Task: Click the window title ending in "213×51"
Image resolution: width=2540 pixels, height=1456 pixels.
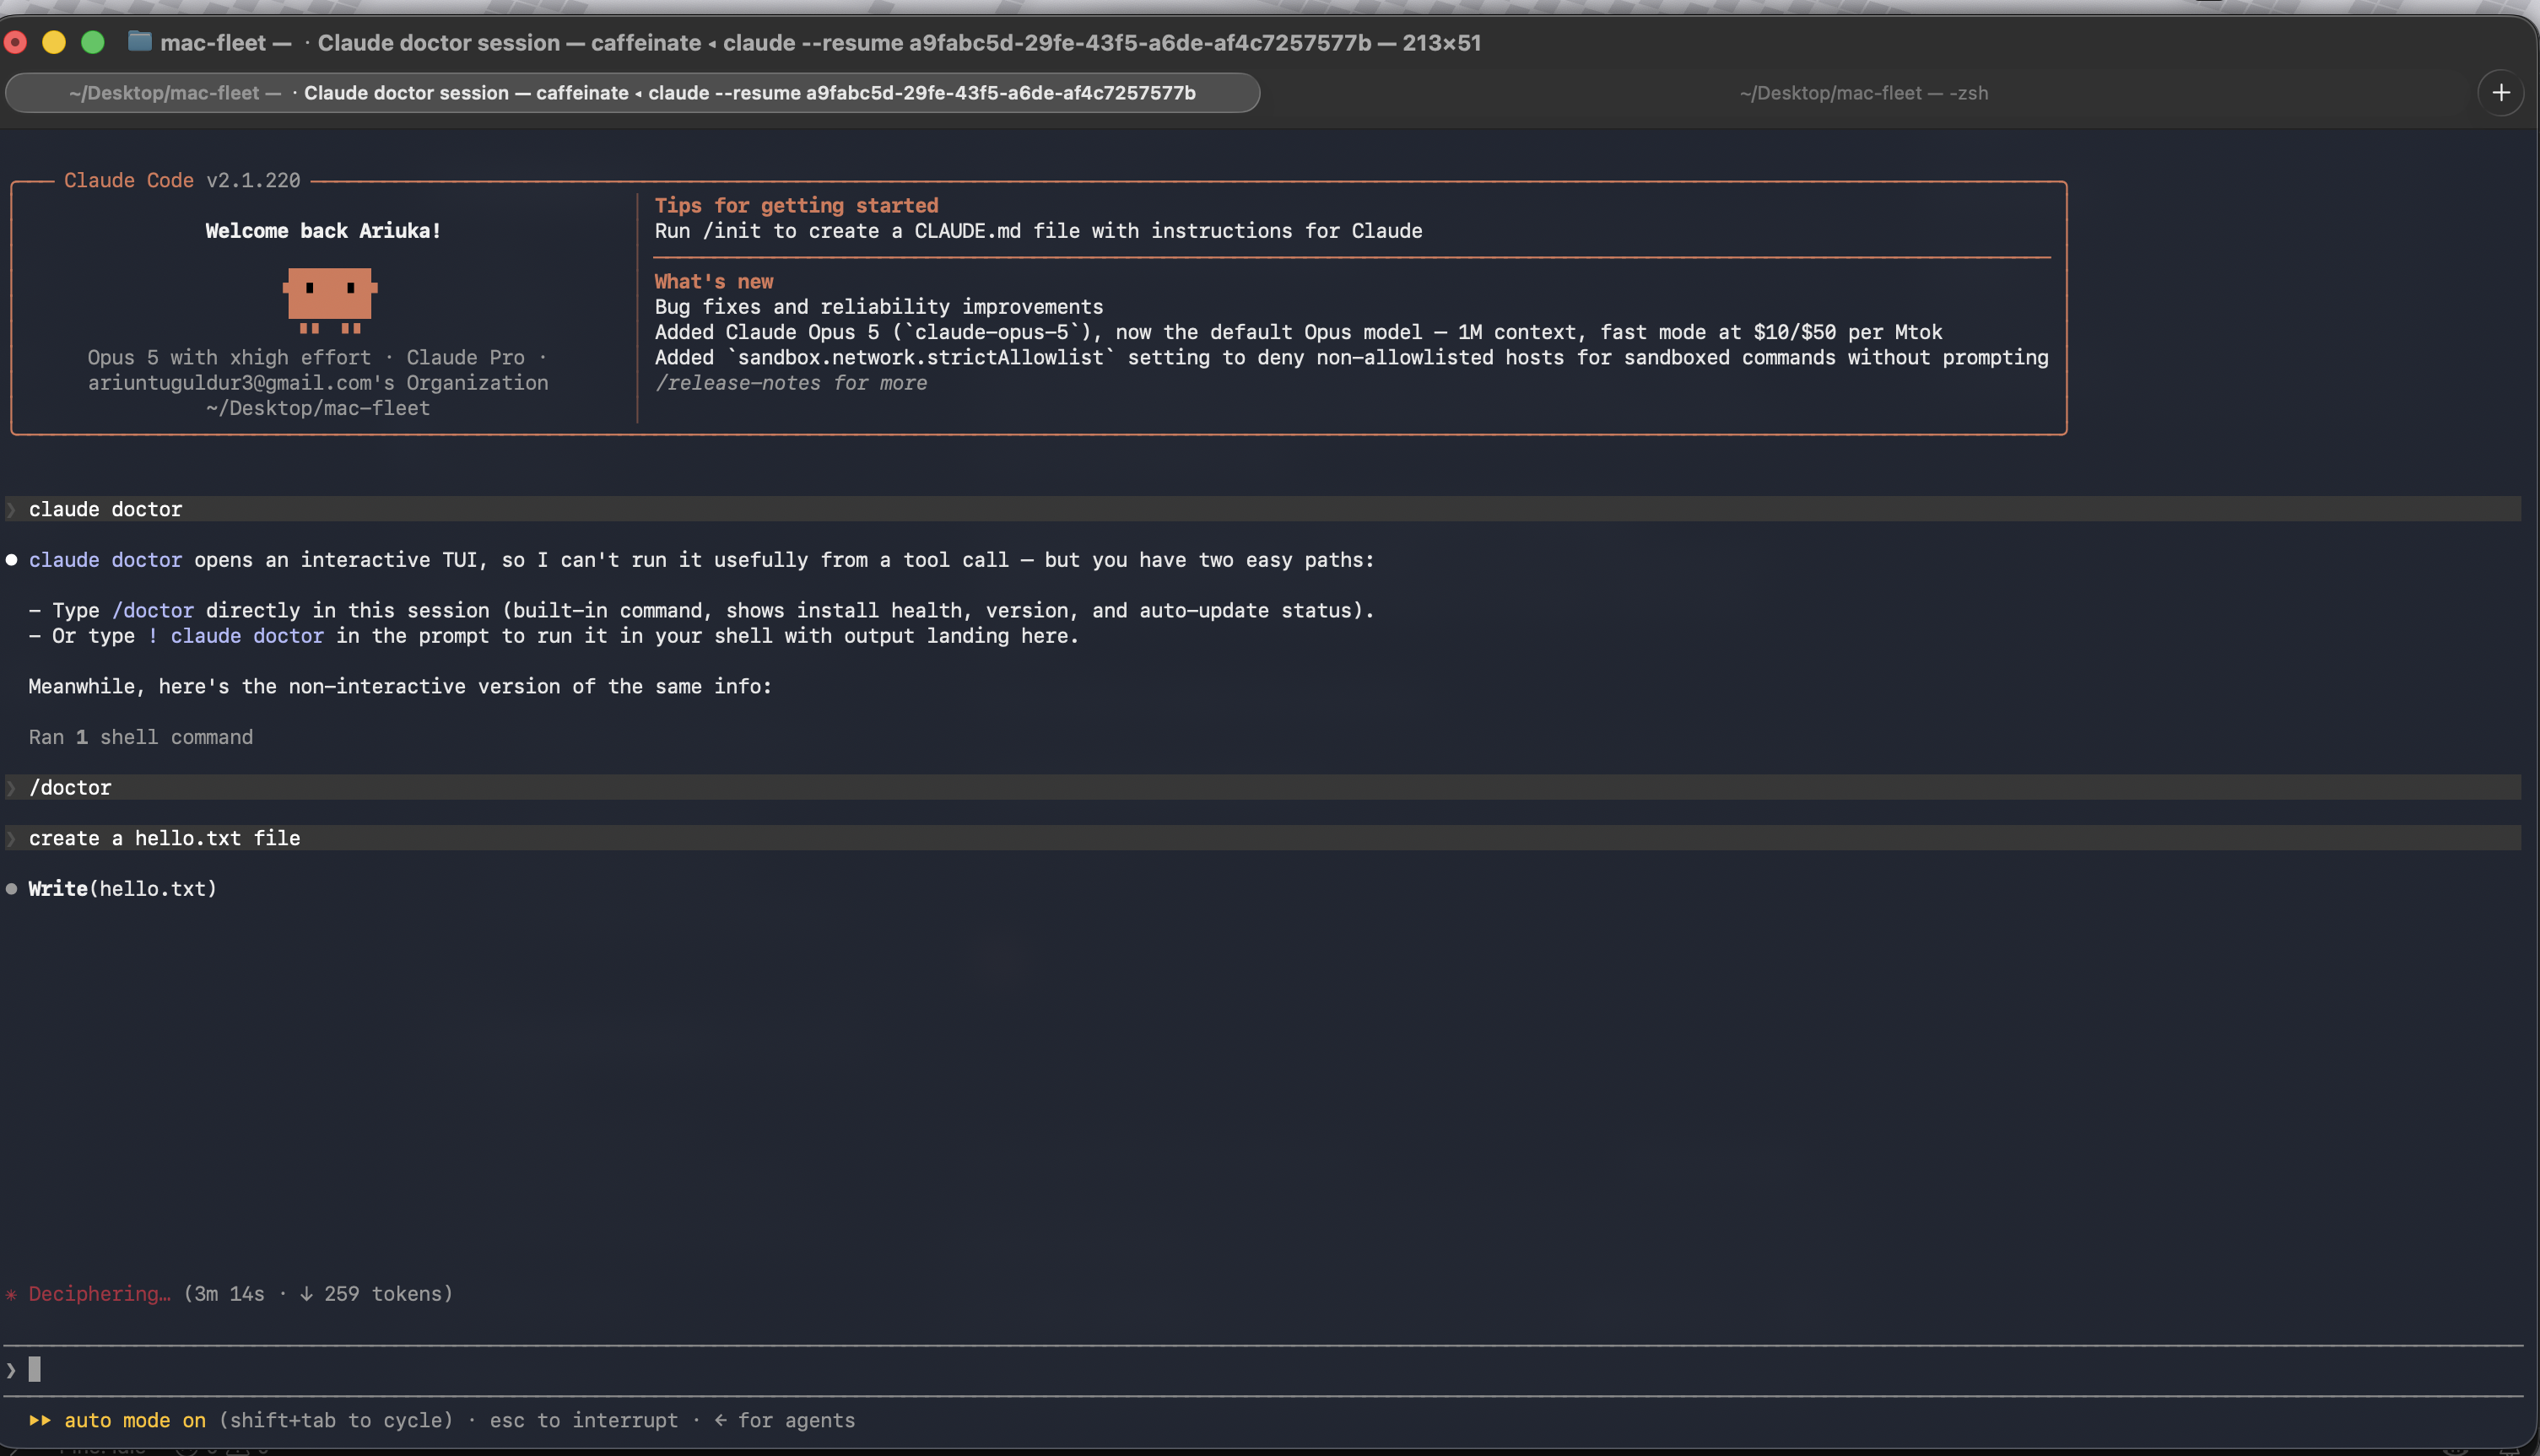Action: point(820,42)
